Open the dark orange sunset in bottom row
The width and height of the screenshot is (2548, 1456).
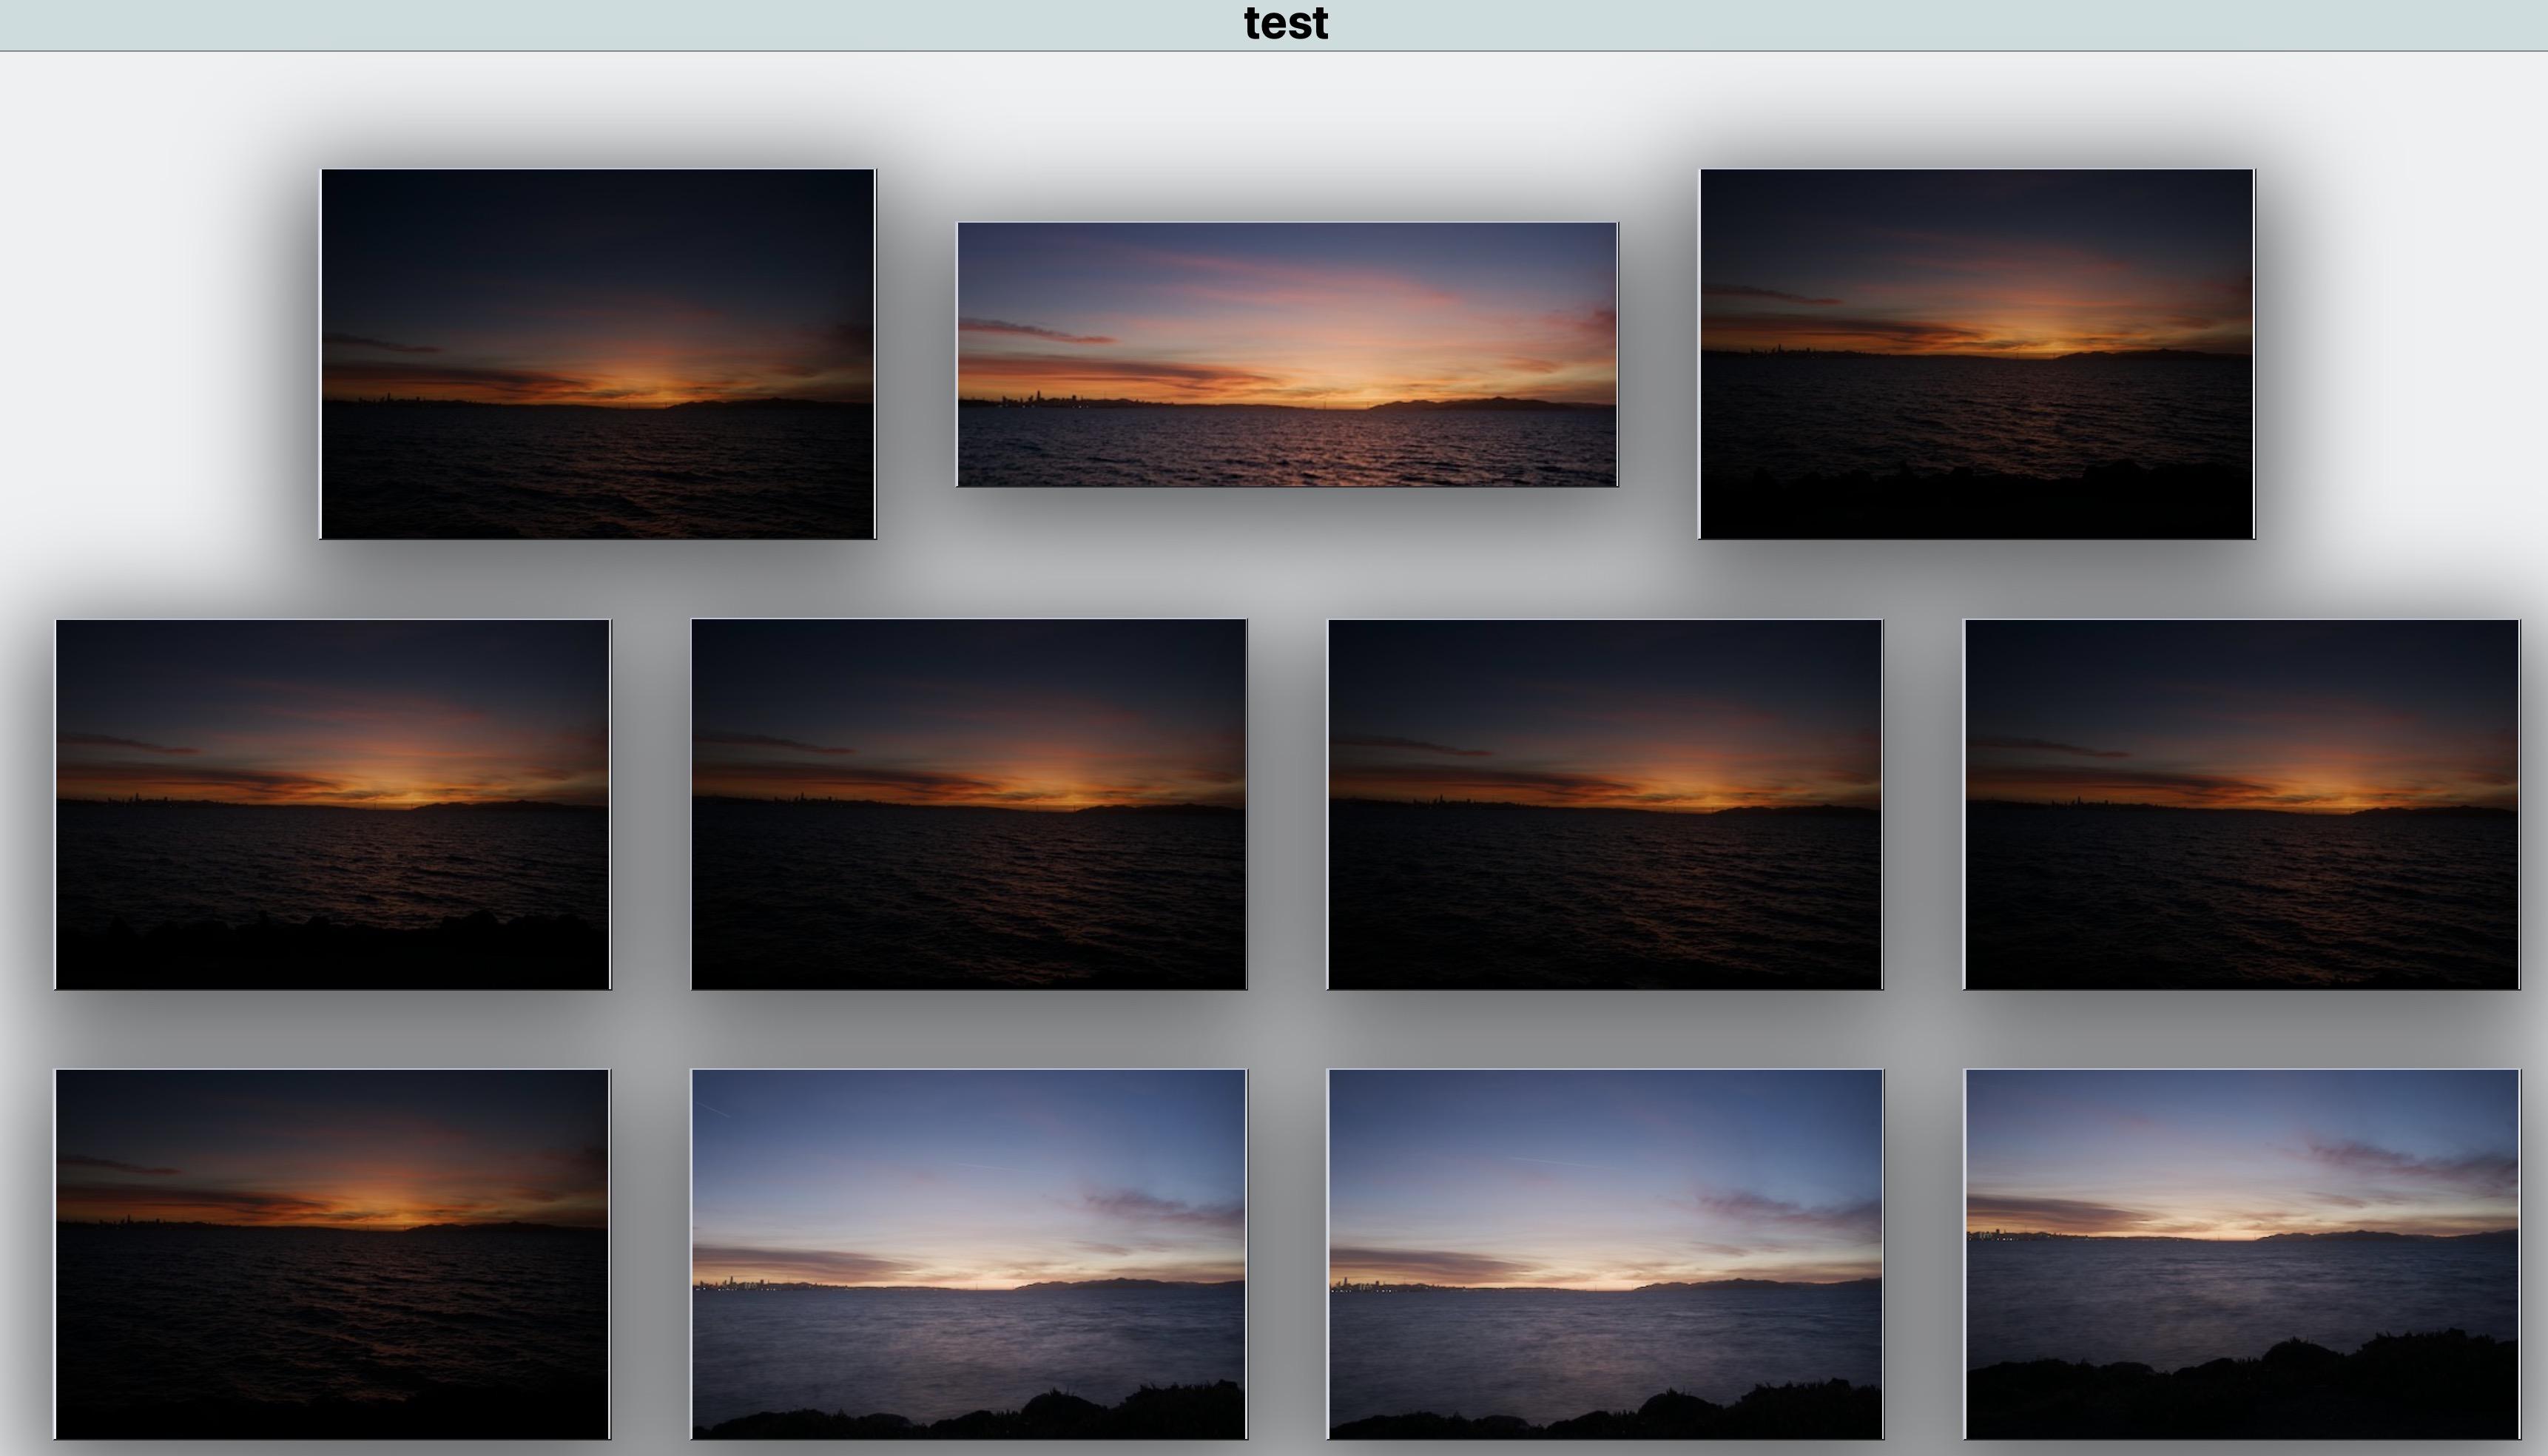(x=332, y=1254)
